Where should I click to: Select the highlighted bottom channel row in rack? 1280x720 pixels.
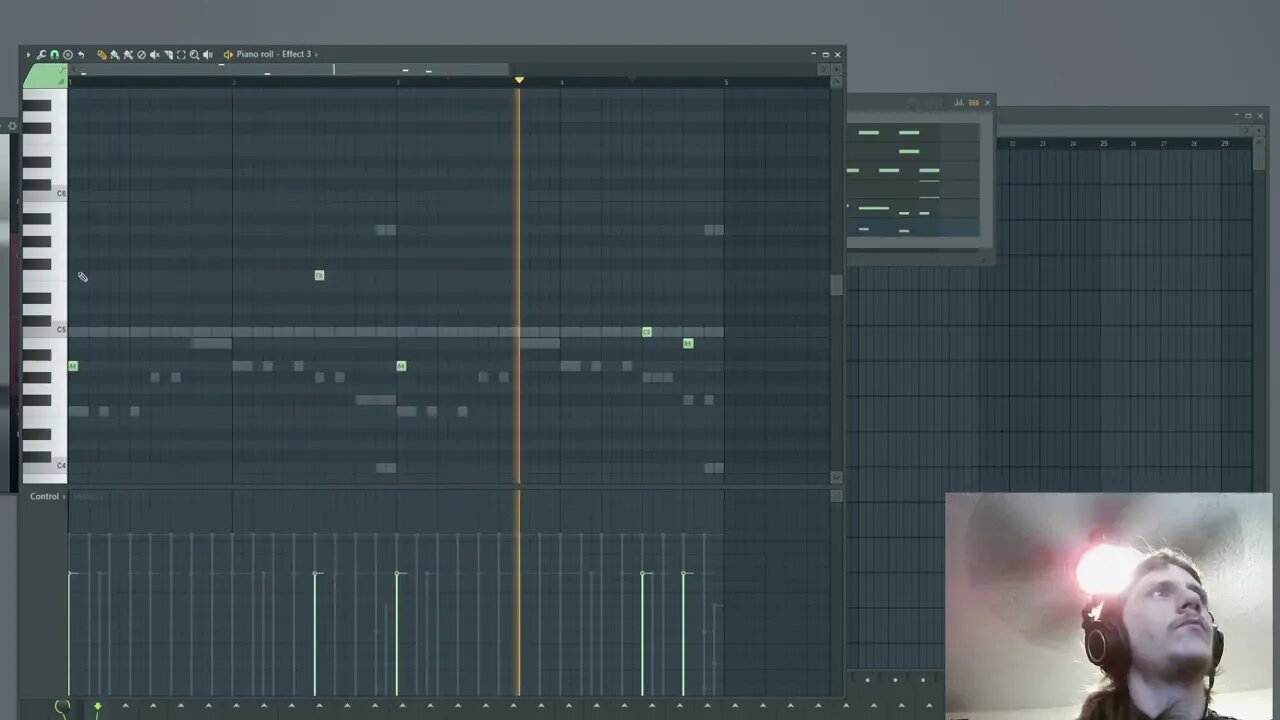point(913,229)
